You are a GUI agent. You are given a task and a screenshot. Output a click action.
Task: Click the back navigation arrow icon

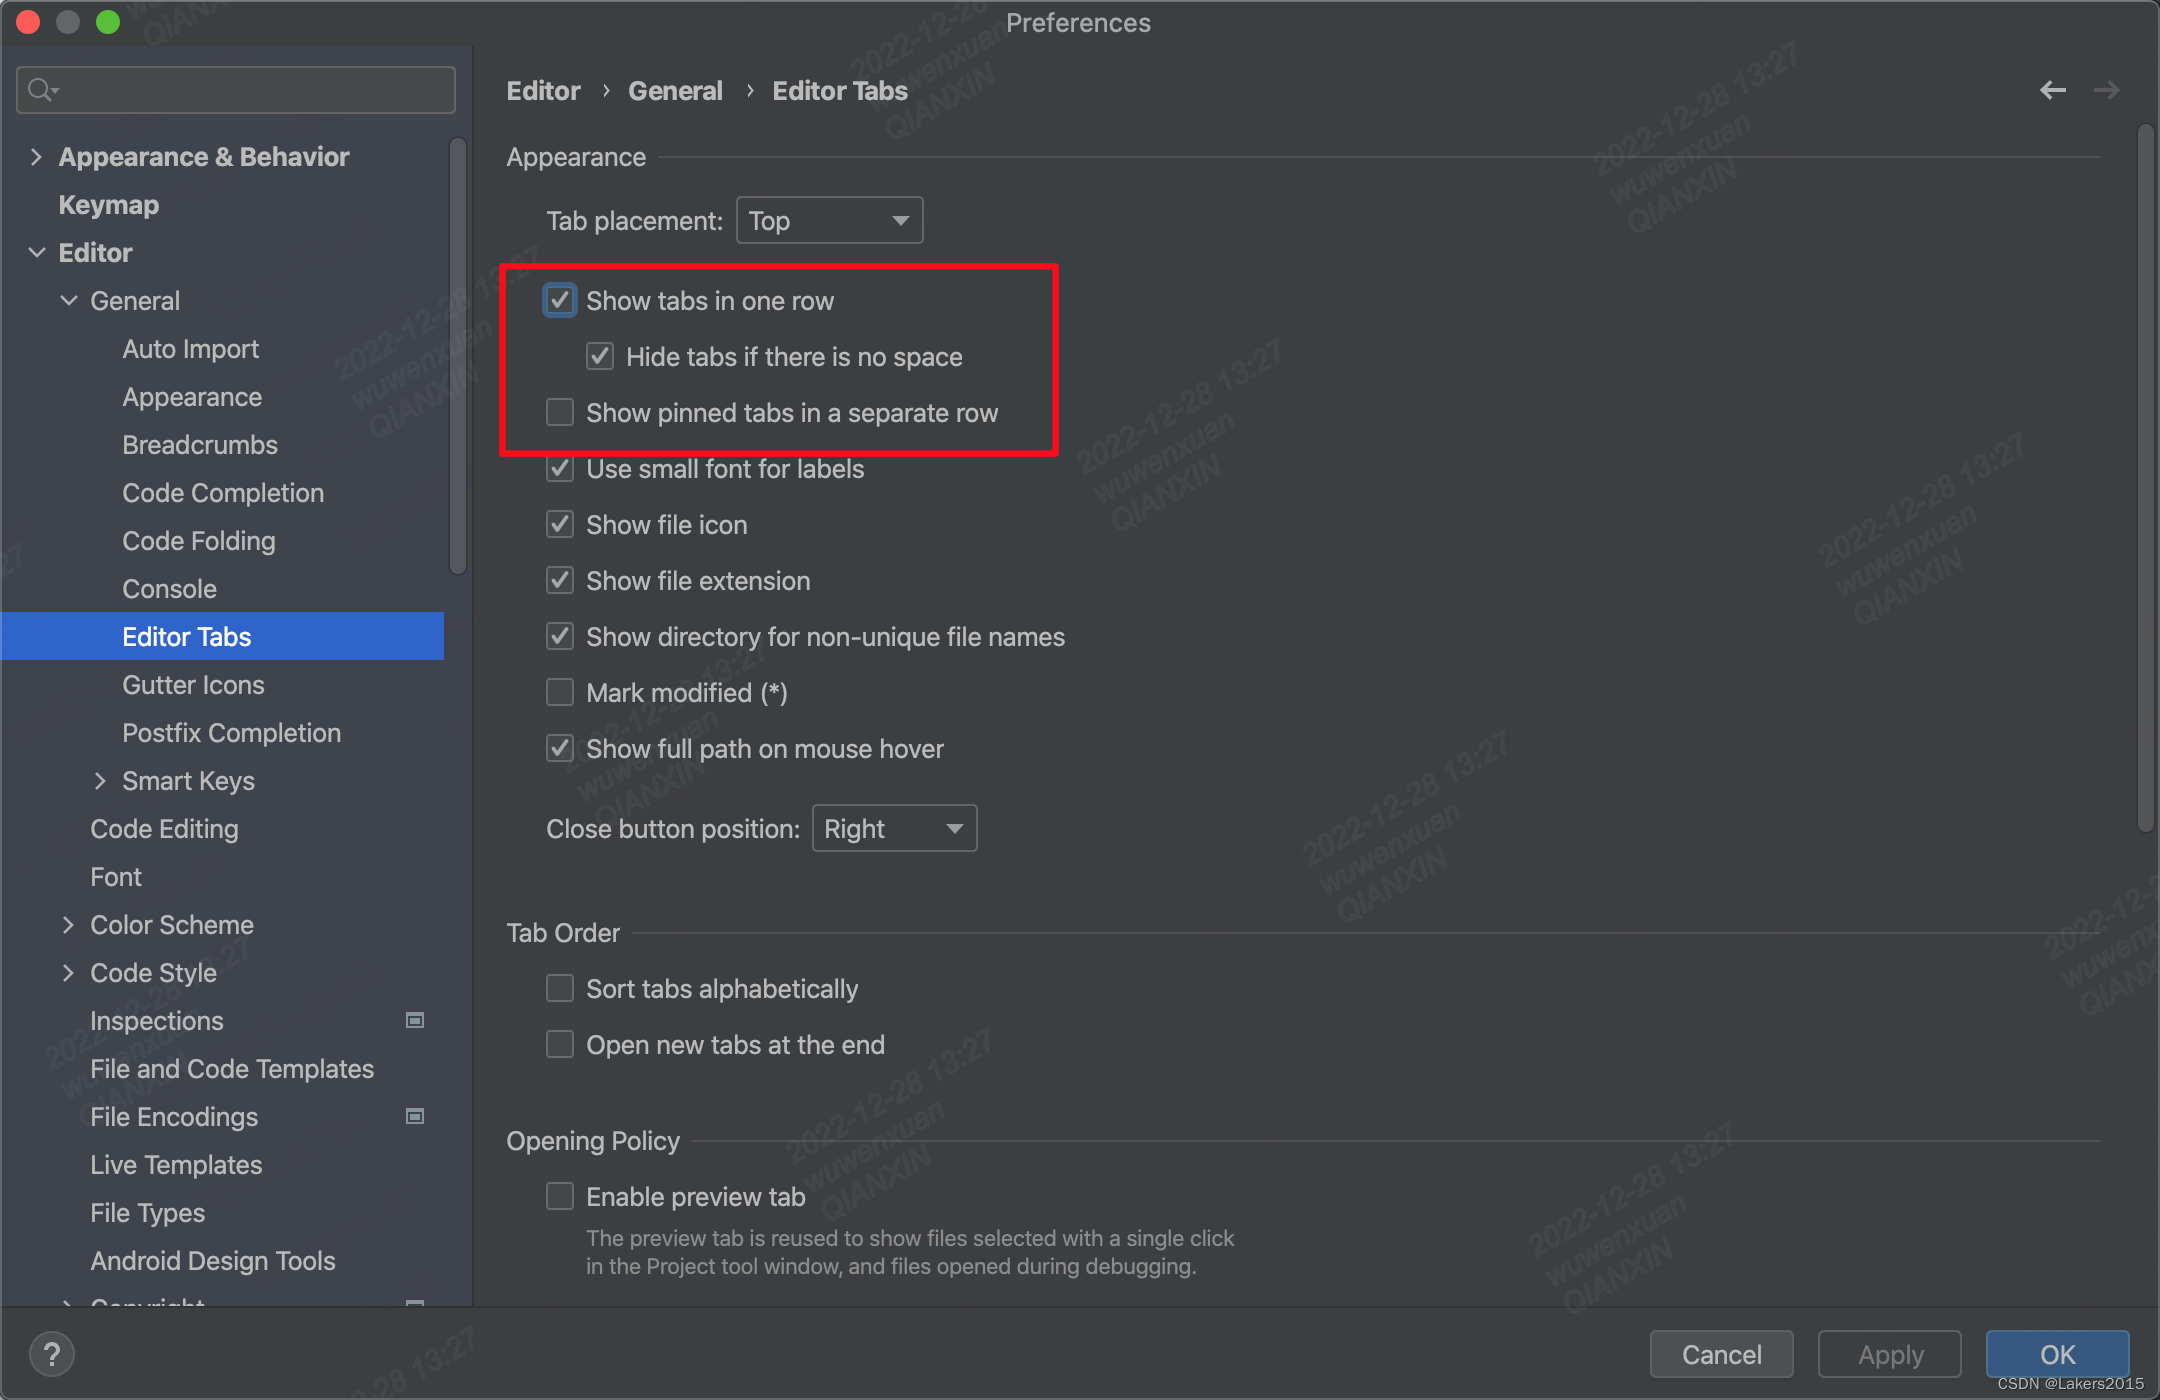pos(2051,90)
